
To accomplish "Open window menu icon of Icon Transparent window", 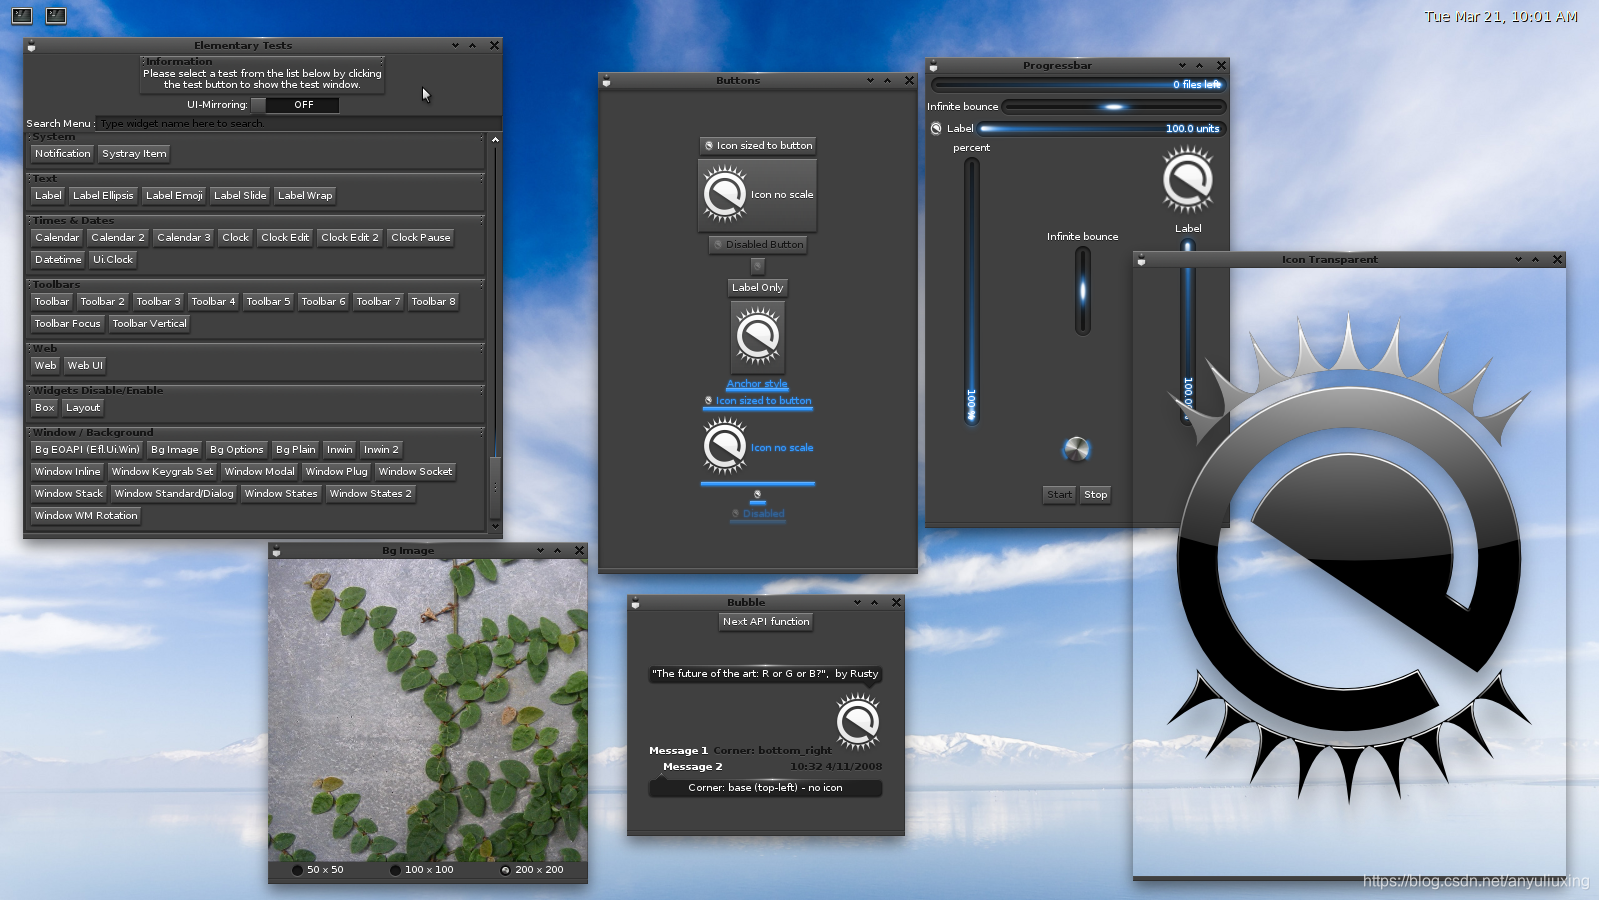I will [x=1141, y=260].
